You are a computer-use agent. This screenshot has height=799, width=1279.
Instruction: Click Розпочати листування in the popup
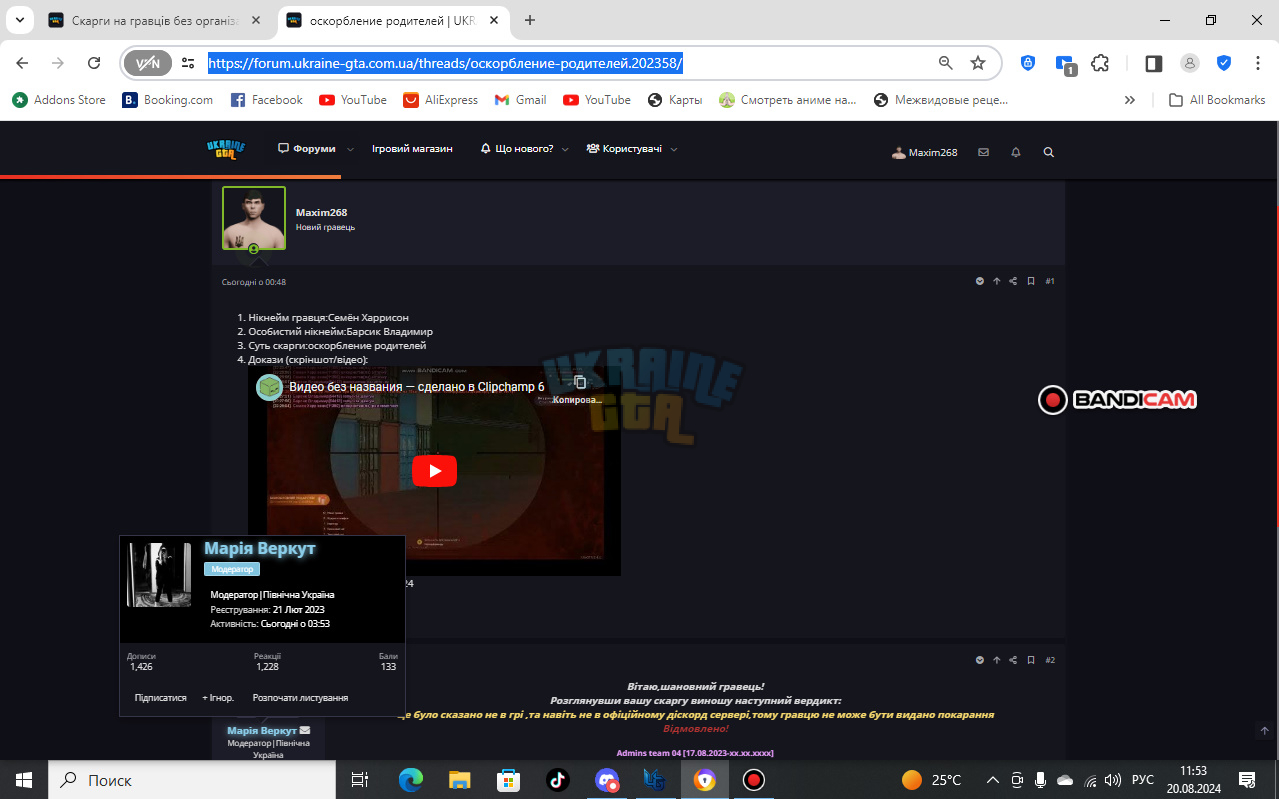(x=300, y=698)
